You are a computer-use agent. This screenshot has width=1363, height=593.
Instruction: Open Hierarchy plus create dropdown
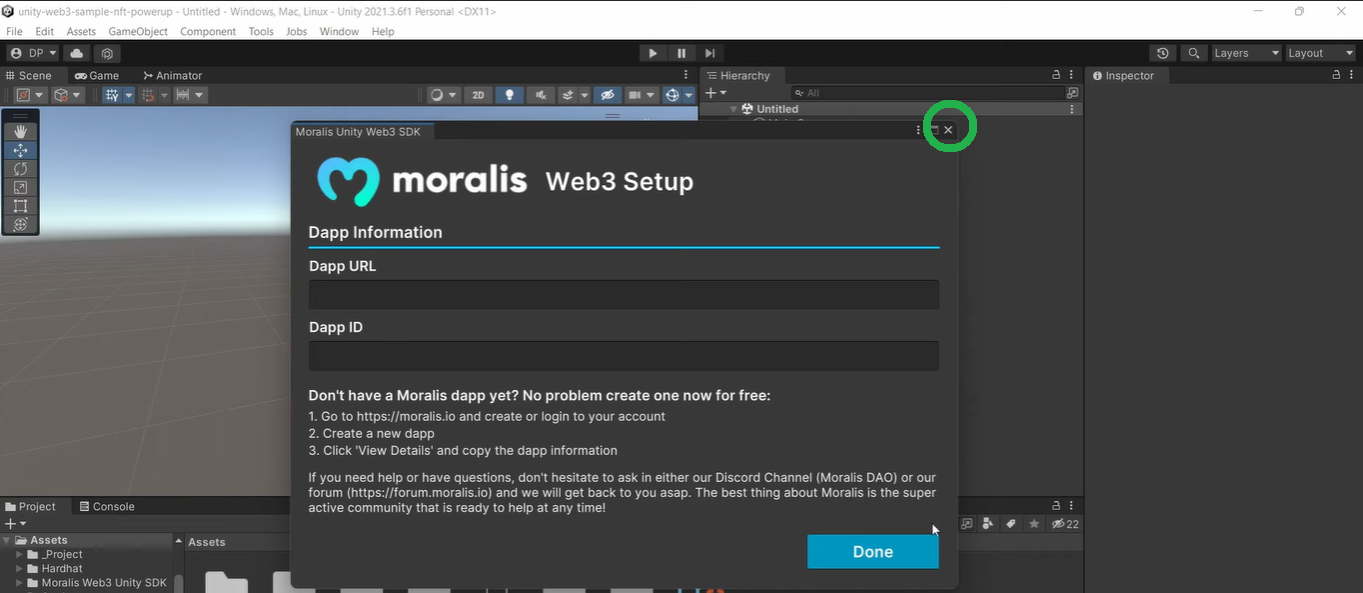pos(716,93)
